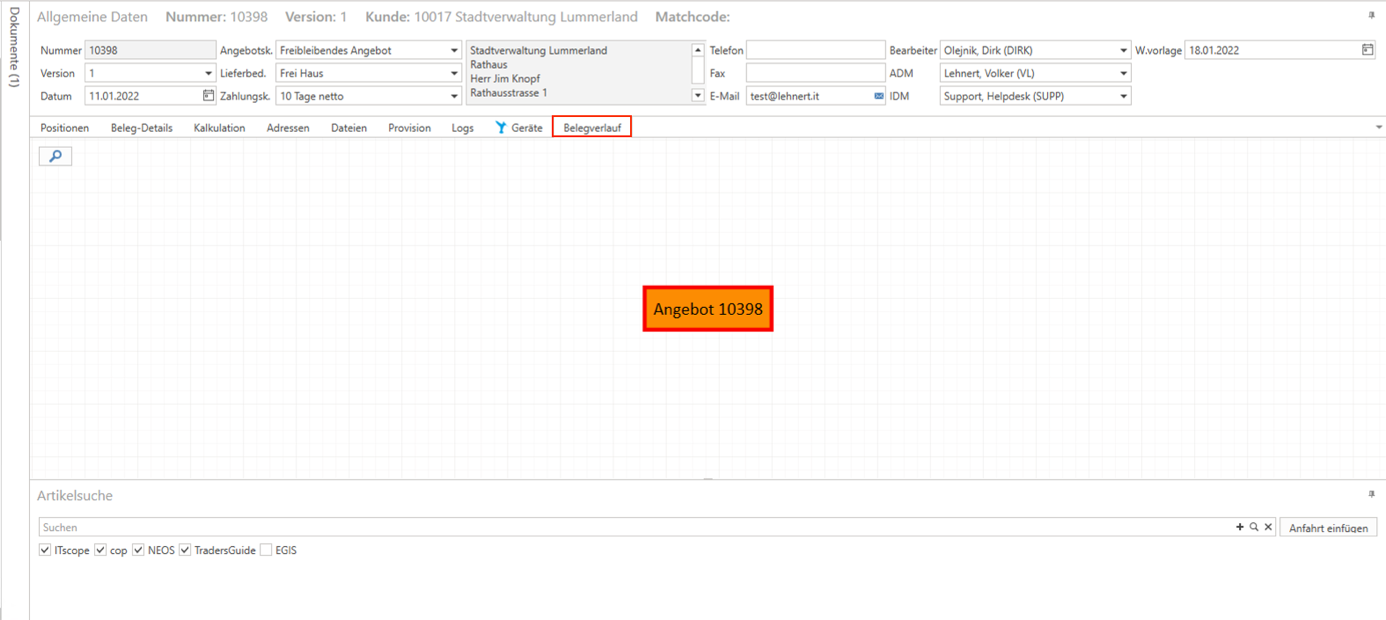This screenshot has width=1386, height=620.
Task: Click the search magnifier in Suchen field
Action: pyautogui.click(x=1254, y=527)
